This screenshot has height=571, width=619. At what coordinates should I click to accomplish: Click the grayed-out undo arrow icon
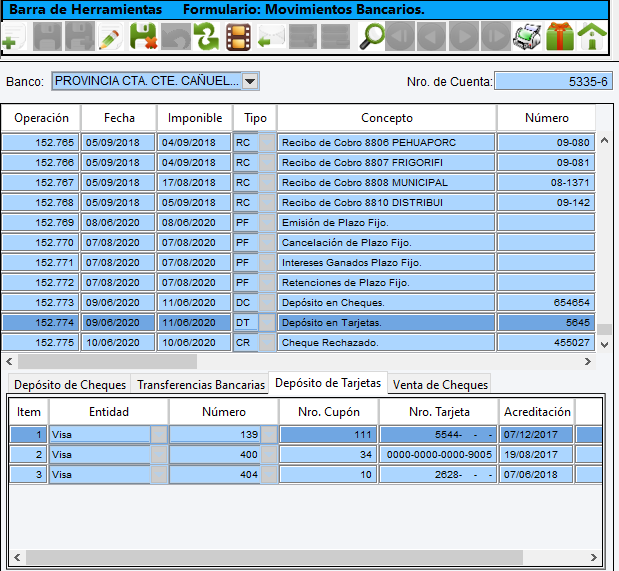tap(176, 37)
